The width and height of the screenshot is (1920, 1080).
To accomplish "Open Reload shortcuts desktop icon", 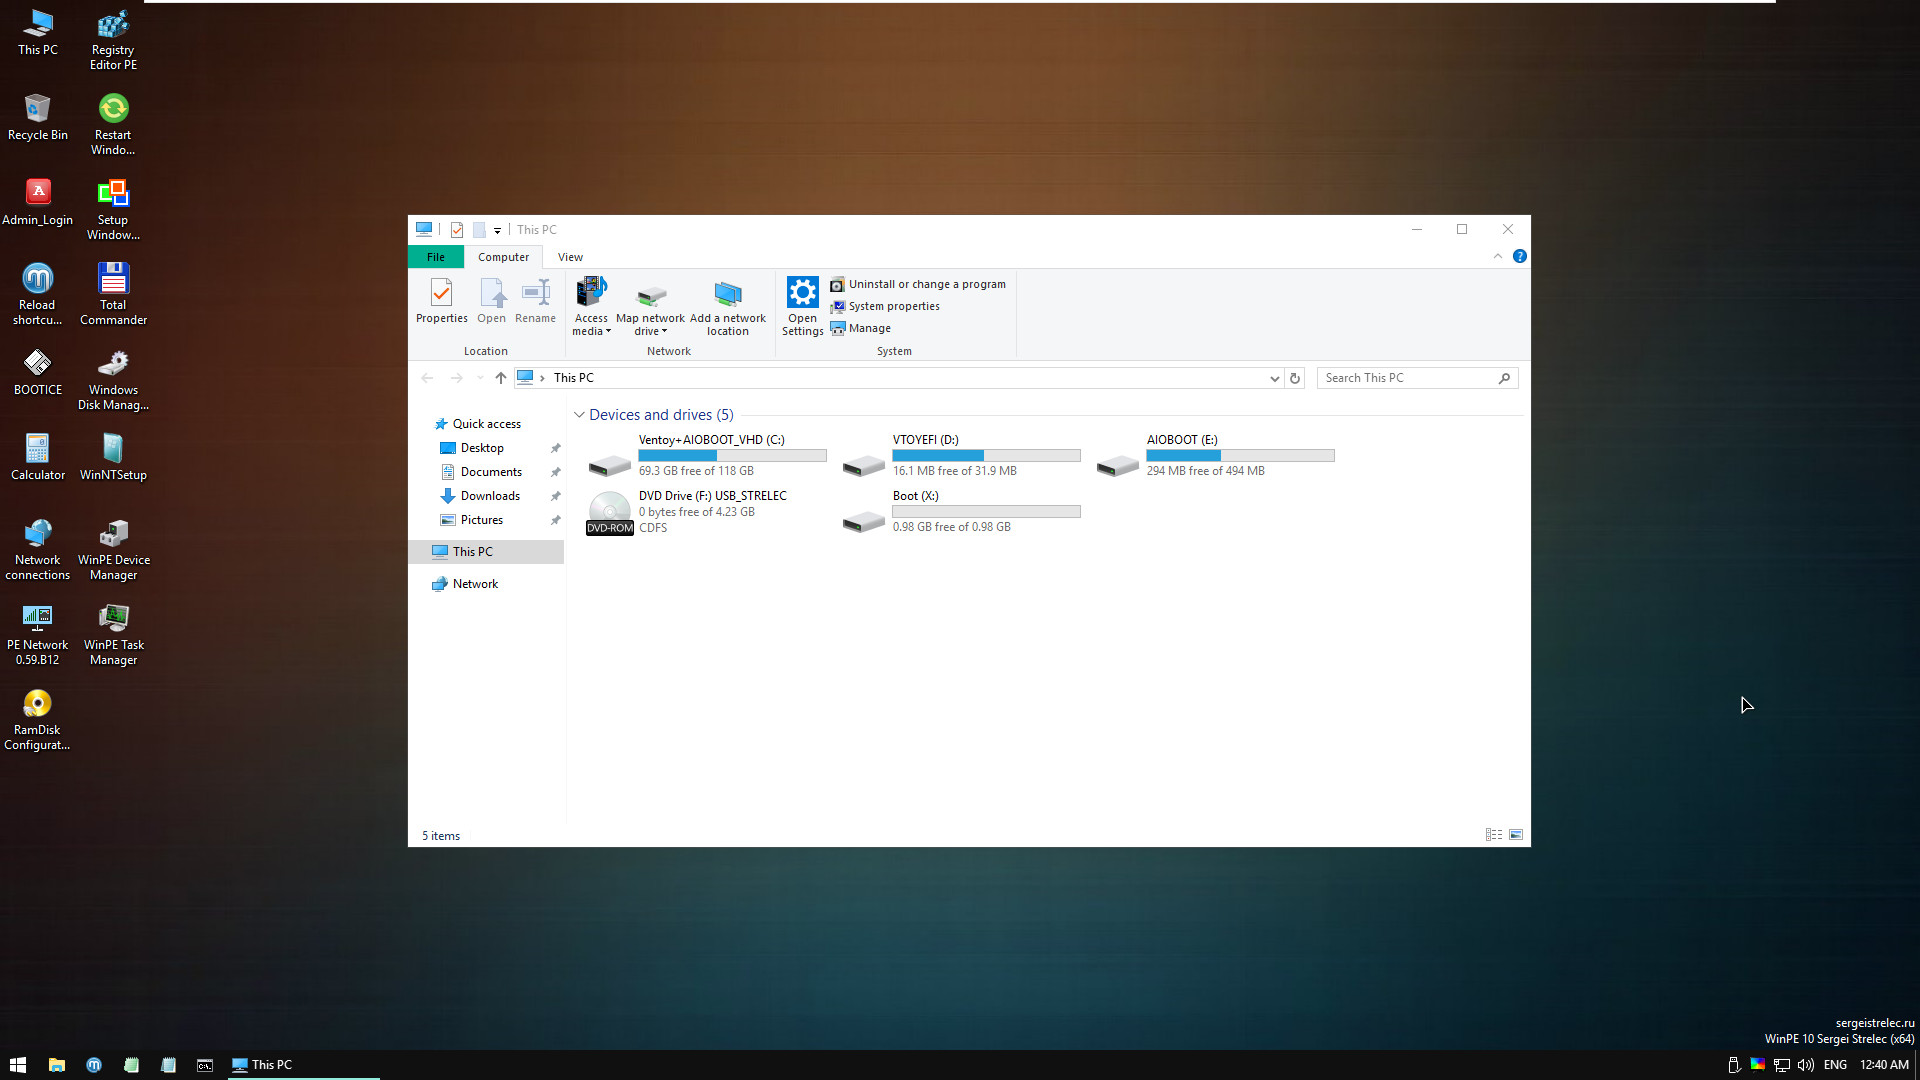I will pyautogui.click(x=38, y=294).
